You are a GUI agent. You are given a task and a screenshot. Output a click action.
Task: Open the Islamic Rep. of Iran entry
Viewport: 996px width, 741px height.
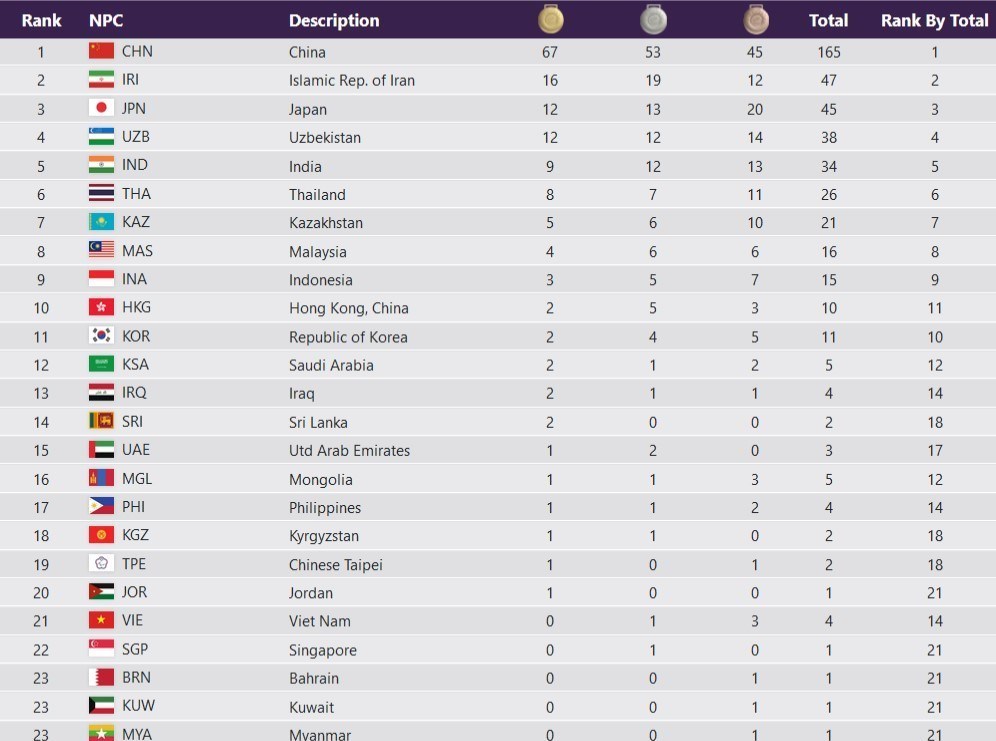pos(351,80)
